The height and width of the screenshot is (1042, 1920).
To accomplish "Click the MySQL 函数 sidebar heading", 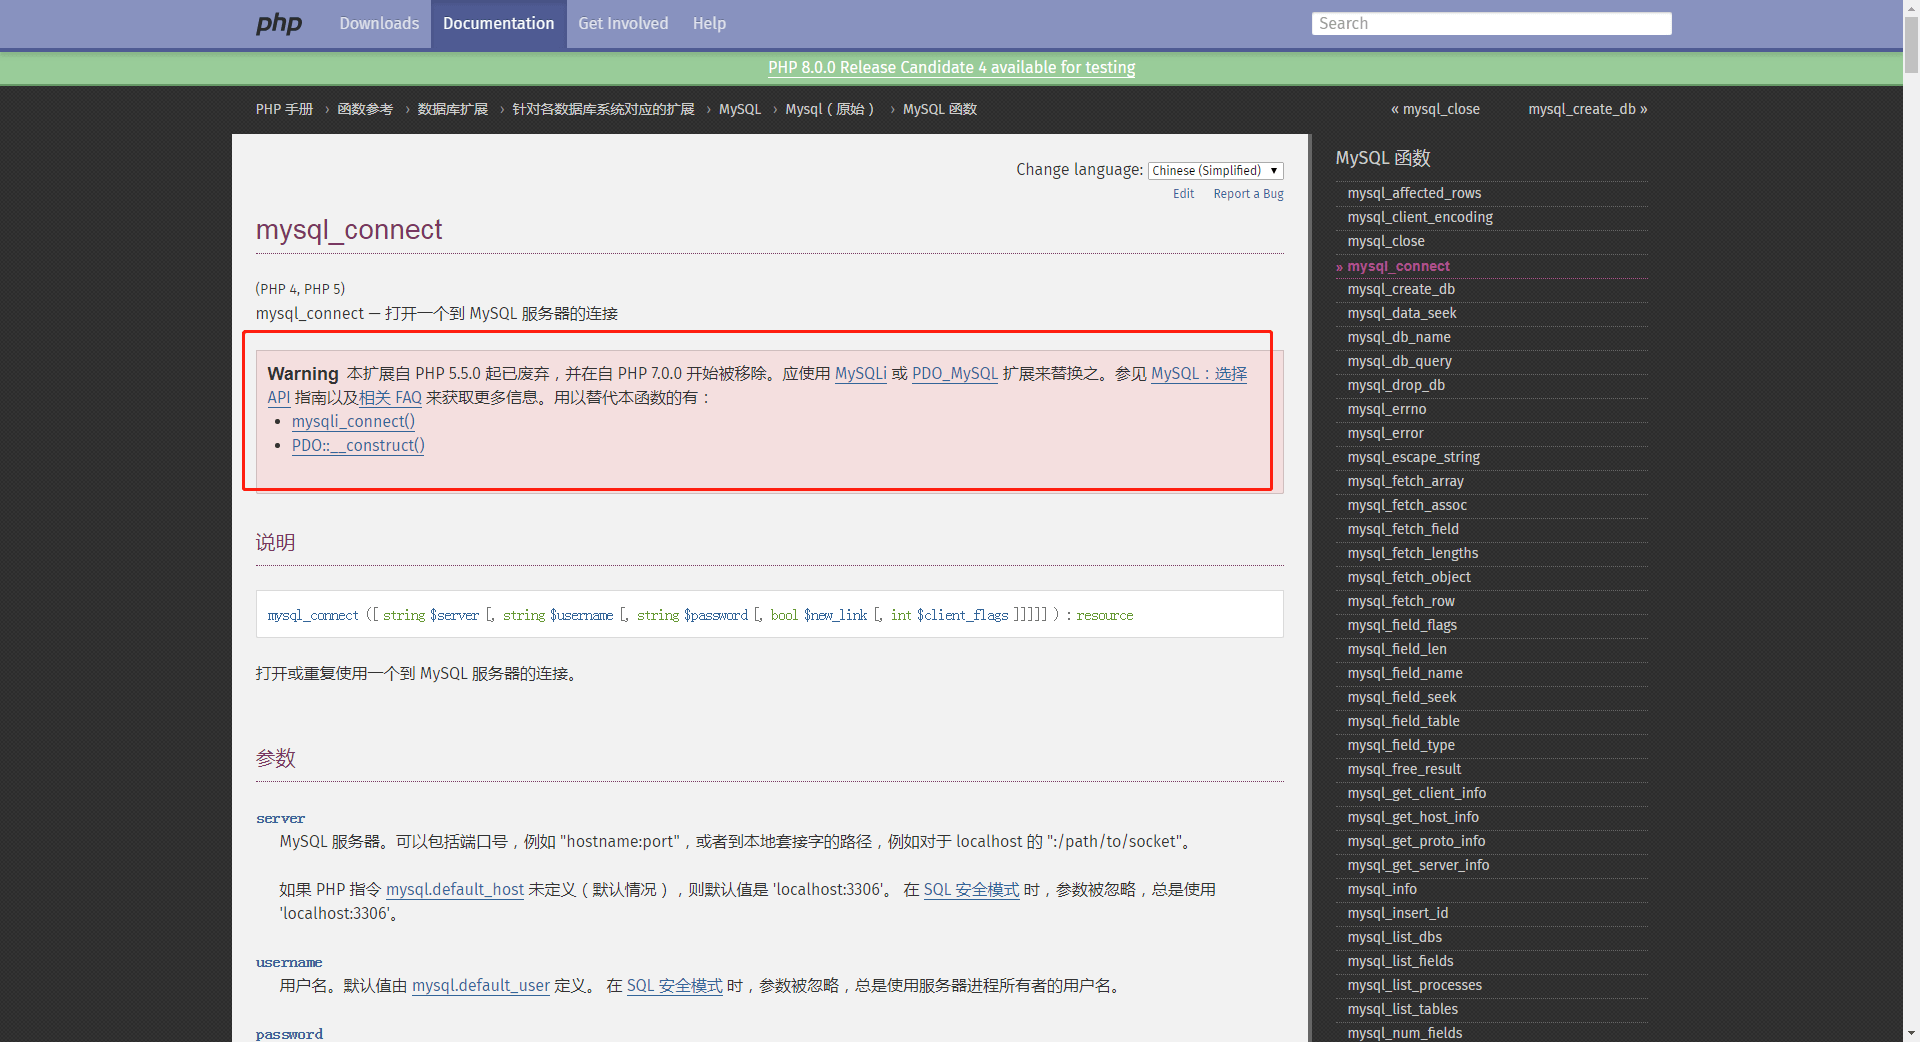I will click(1383, 158).
